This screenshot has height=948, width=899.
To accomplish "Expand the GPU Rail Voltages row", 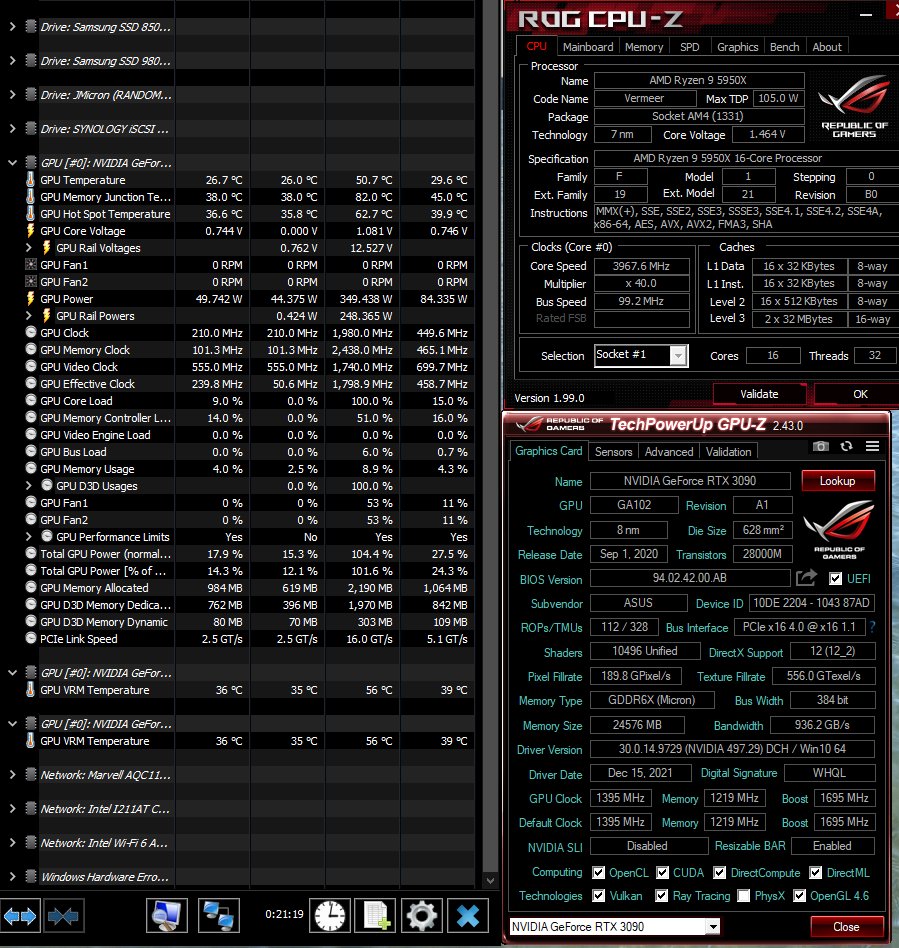I will point(29,248).
